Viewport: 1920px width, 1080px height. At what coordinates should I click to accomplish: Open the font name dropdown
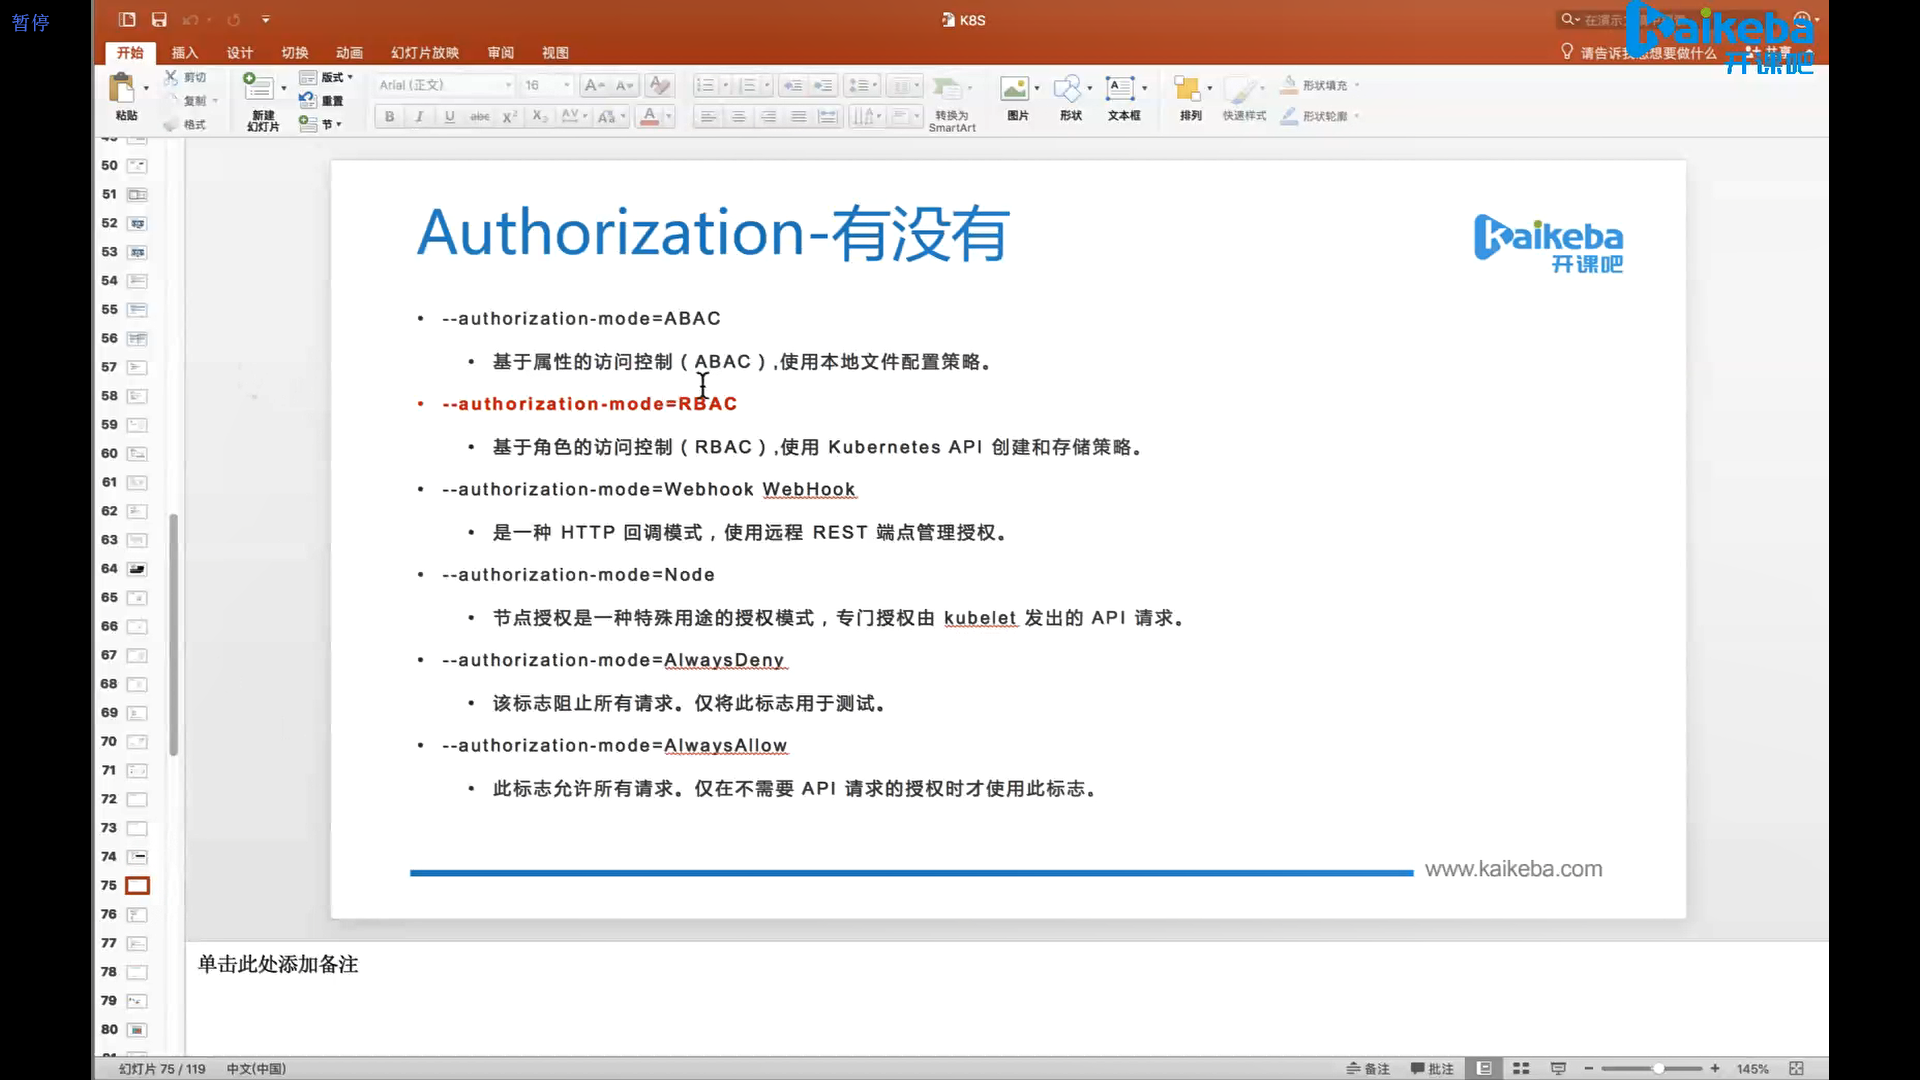click(x=508, y=85)
